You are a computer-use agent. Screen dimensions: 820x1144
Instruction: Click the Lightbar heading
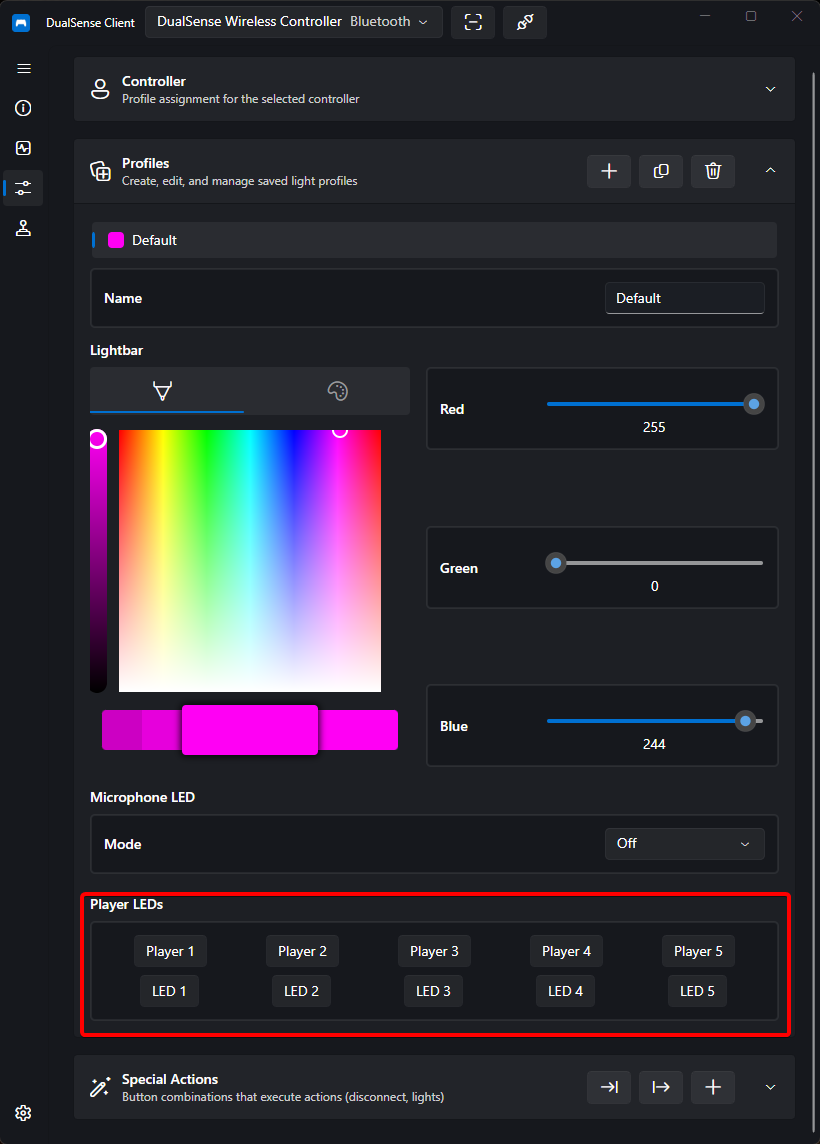coord(117,350)
